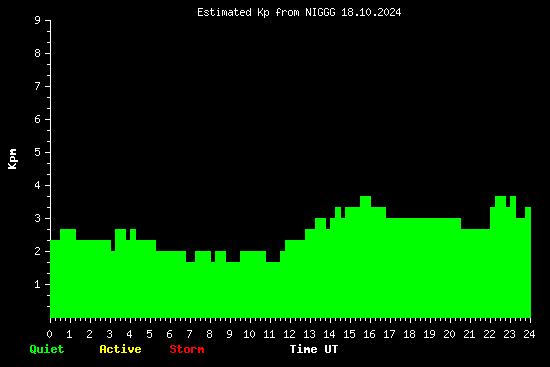
Task: Click the hour 0 tick label
Action: pos(49,334)
